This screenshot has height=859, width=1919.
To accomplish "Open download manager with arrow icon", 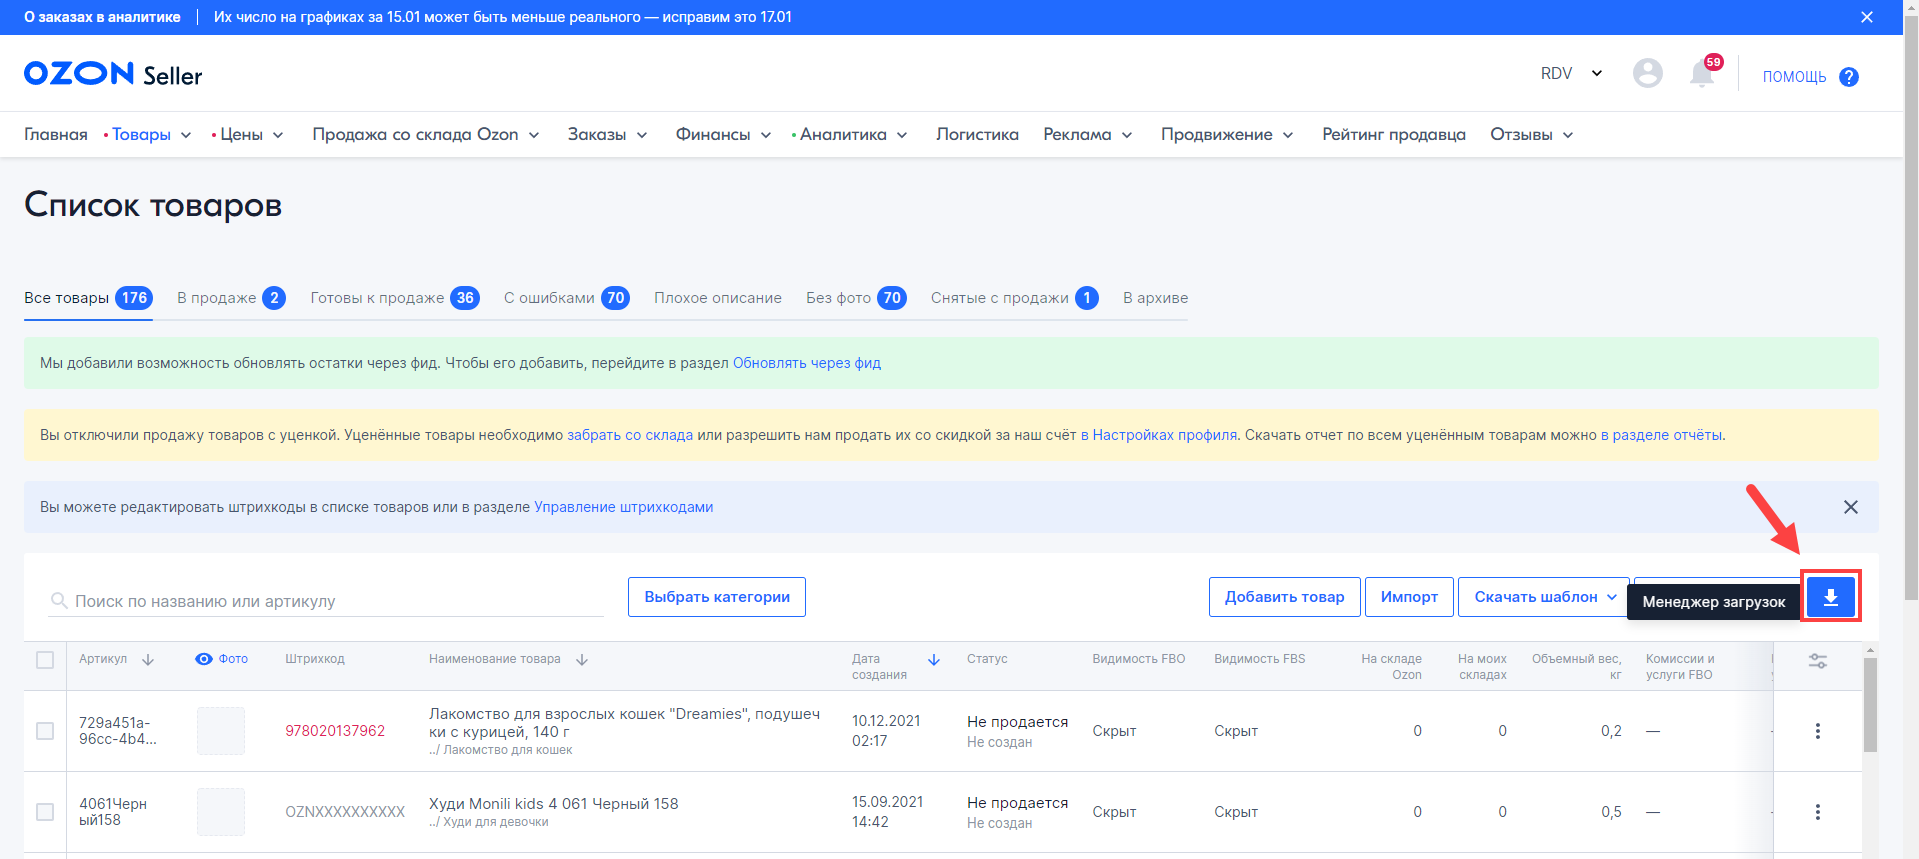I will [1830, 597].
